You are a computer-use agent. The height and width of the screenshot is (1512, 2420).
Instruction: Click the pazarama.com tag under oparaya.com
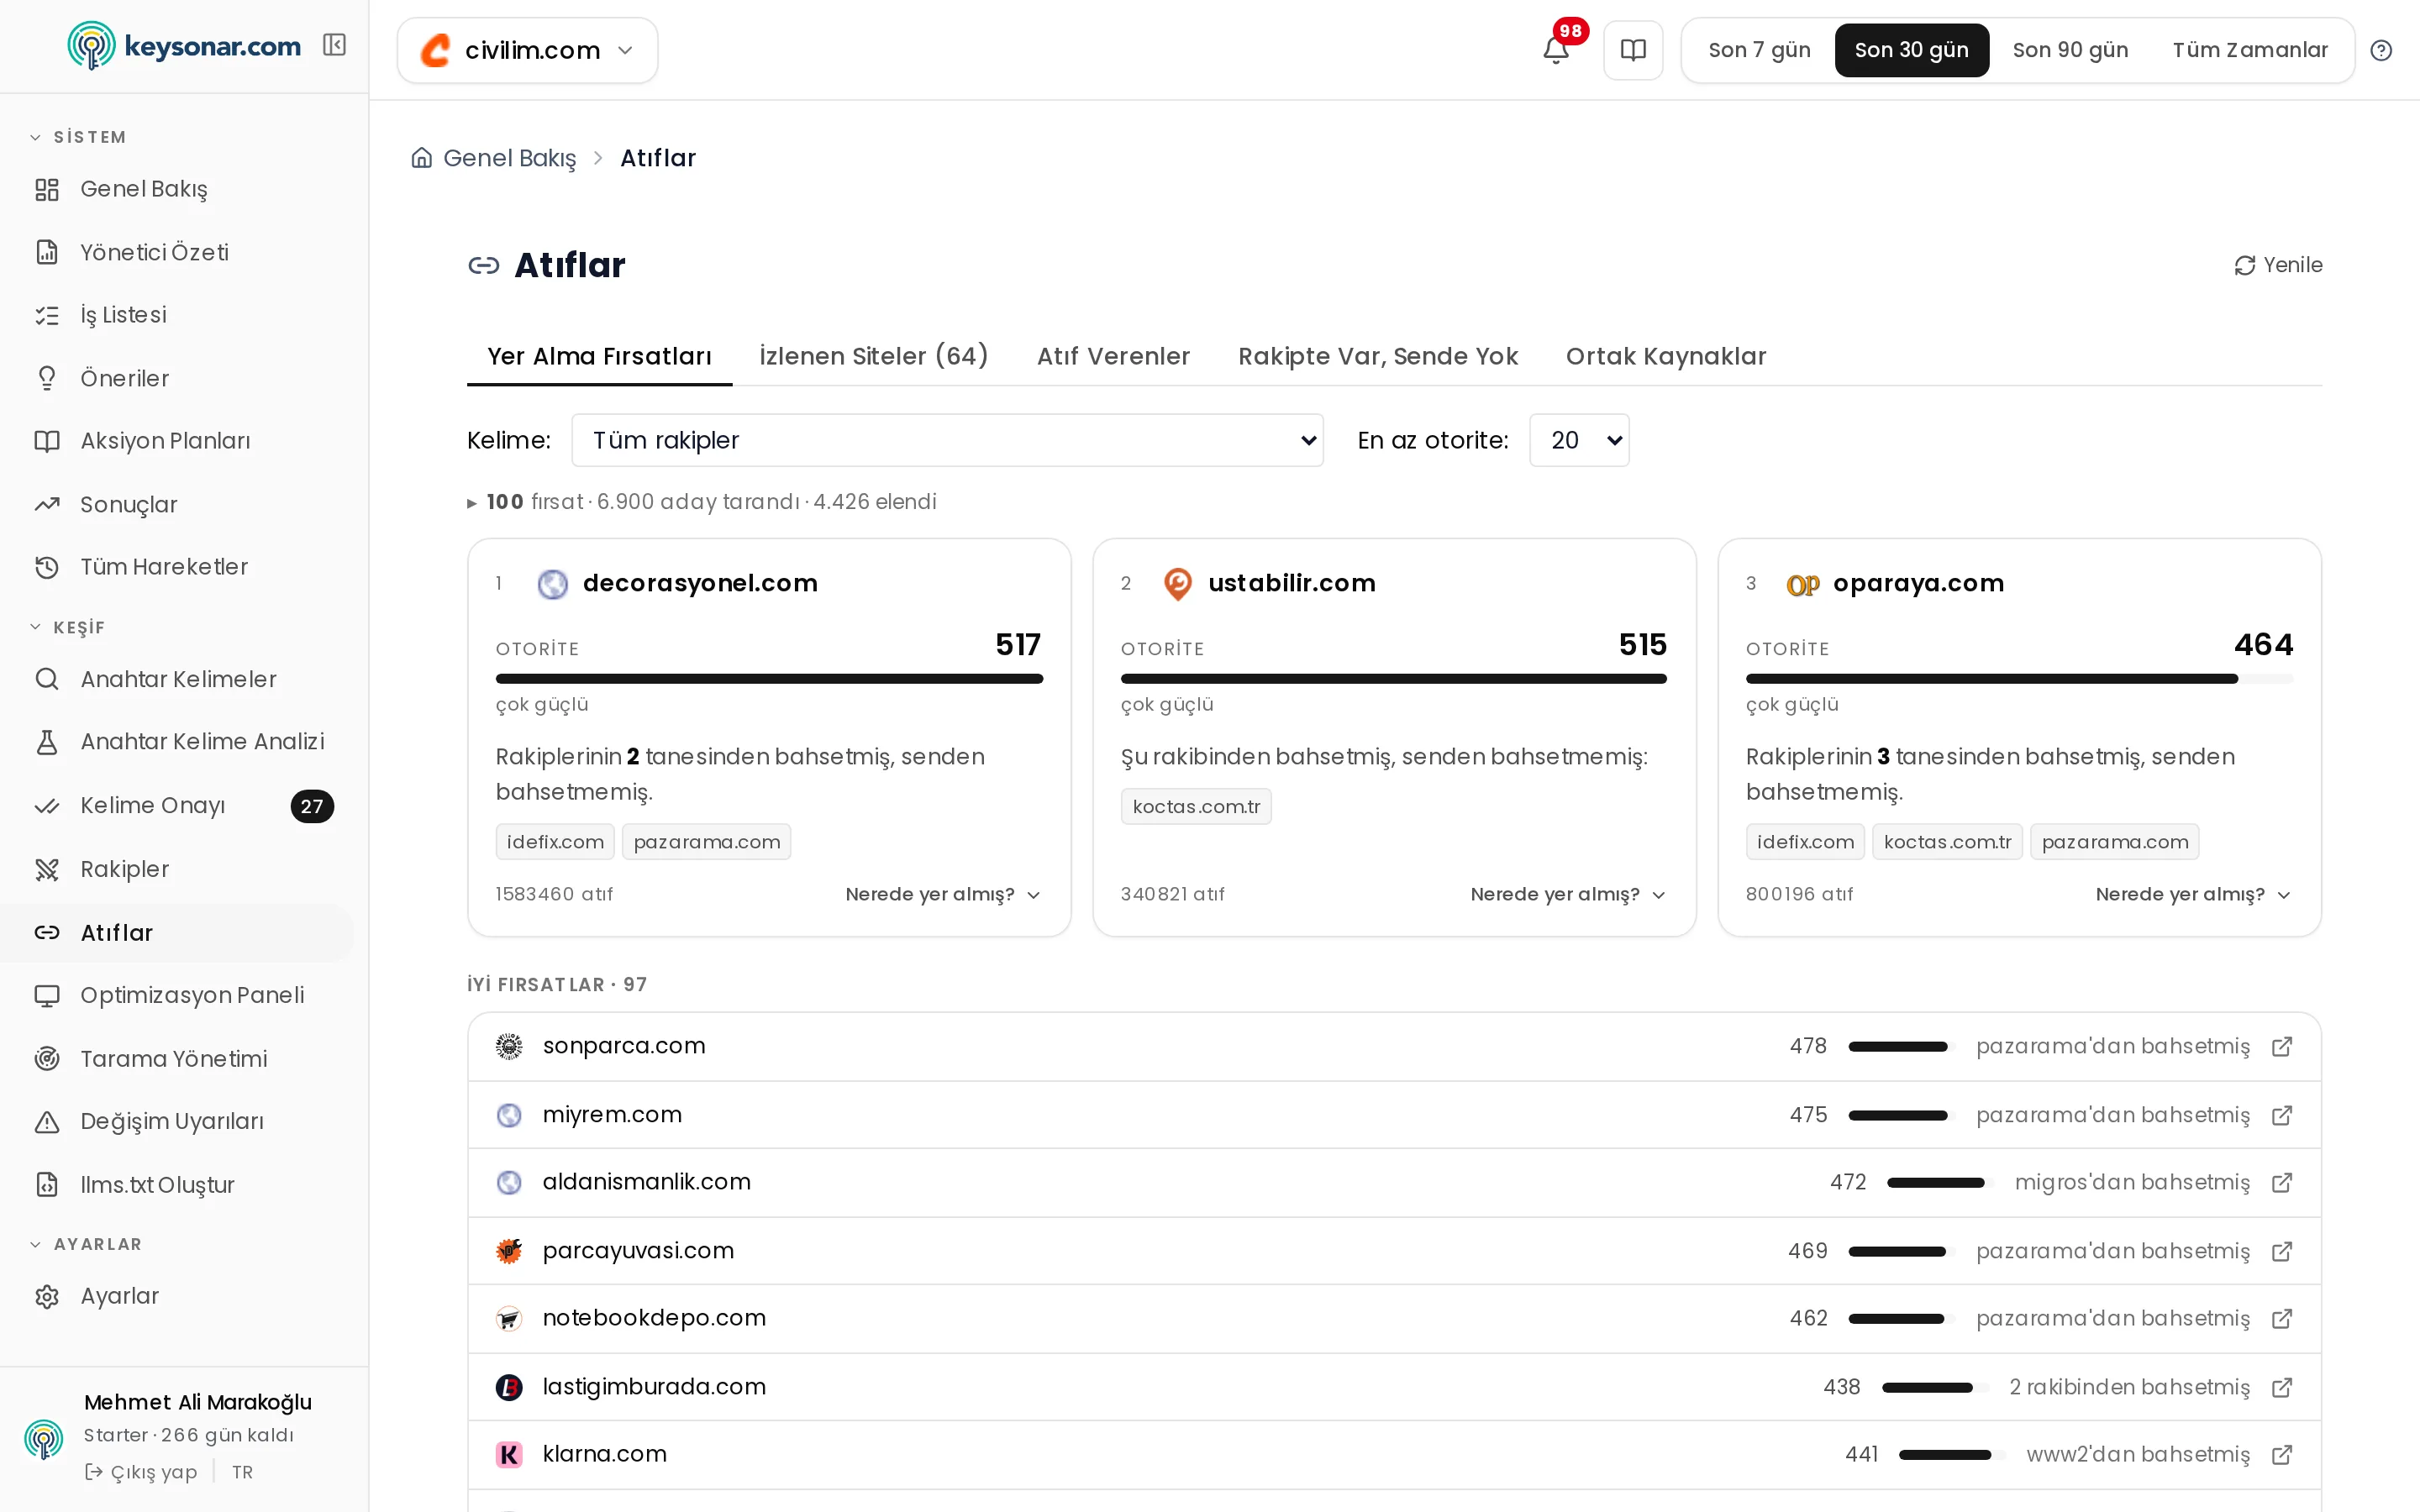tap(2114, 842)
